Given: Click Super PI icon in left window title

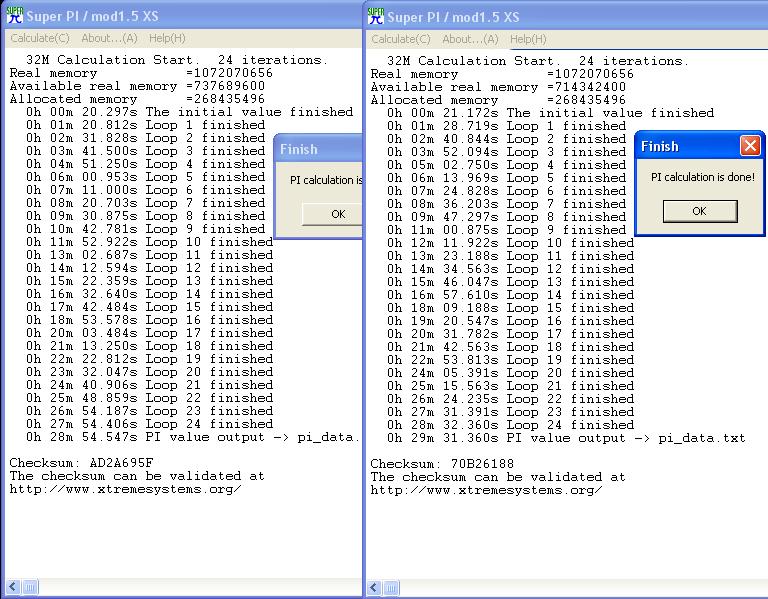Looking at the screenshot, I should (x=15, y=16).
